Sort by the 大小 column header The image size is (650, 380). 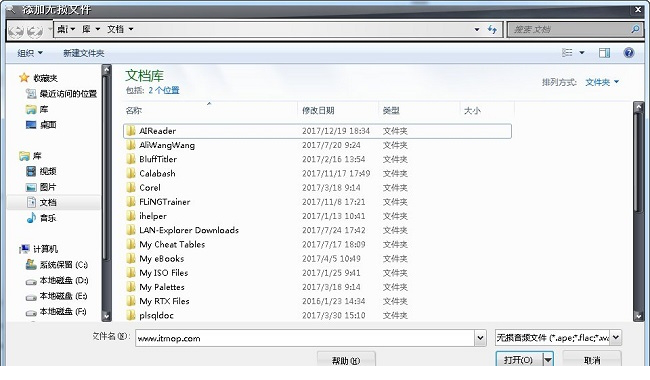(487, 110)
